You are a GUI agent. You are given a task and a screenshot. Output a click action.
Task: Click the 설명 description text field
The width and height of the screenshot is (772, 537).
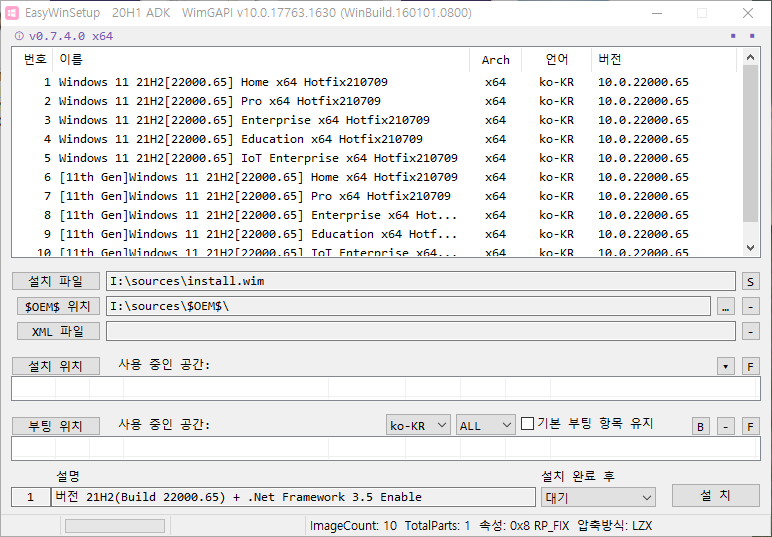point(293,497)
